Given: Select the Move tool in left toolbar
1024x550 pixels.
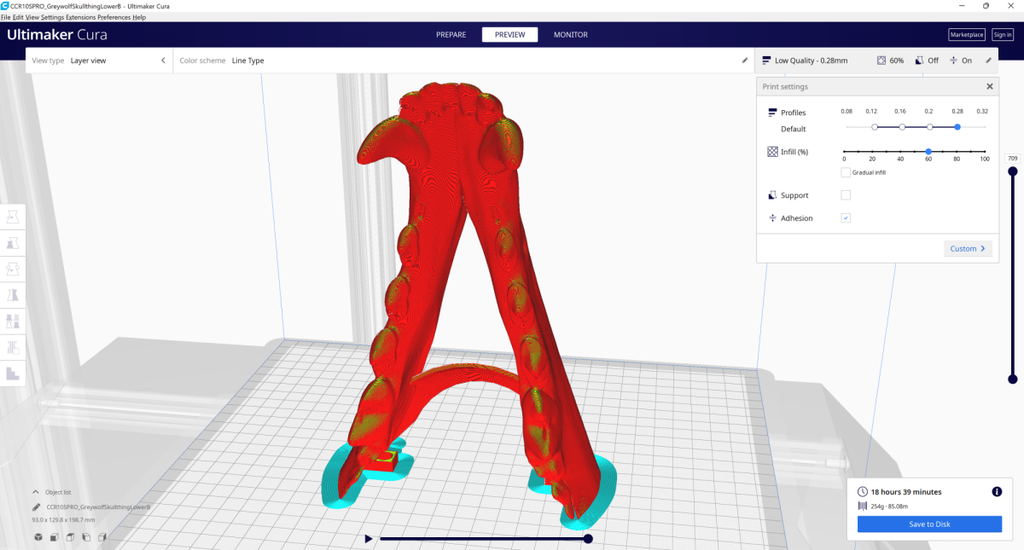Looking at the screenshot, I should [x=12, y=217].
